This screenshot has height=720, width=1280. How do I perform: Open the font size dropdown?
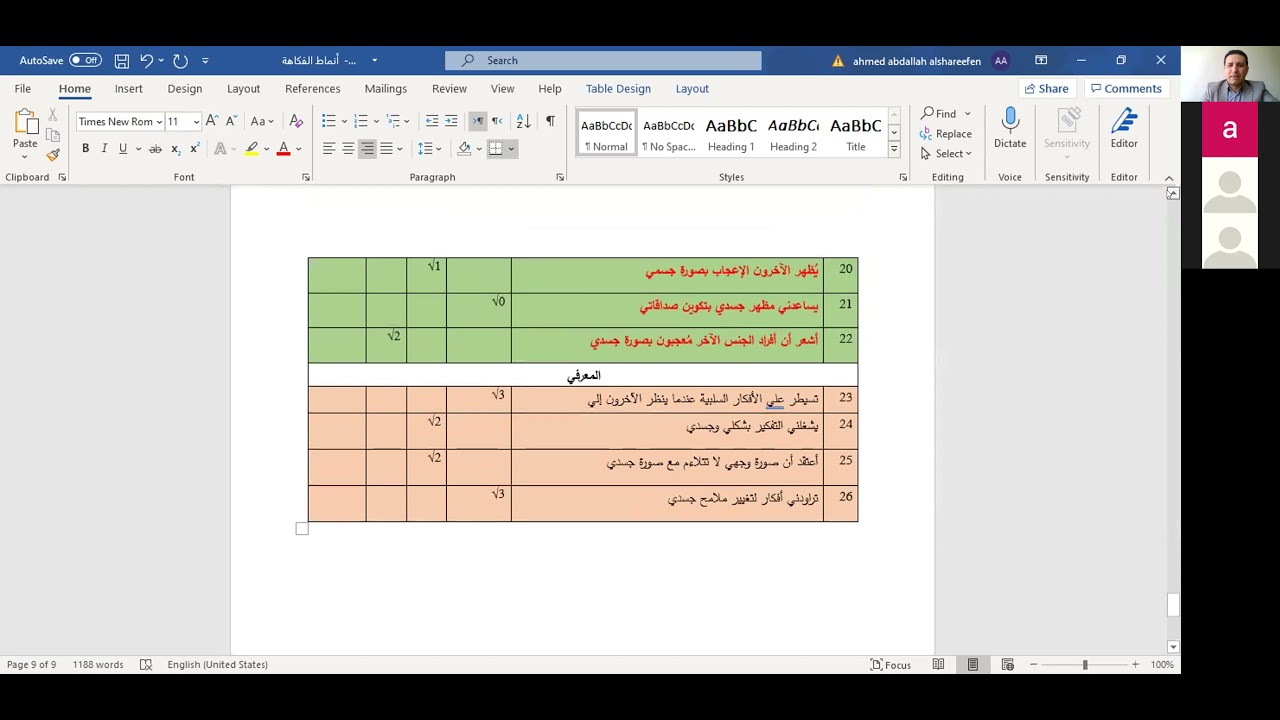coord(196,121)
